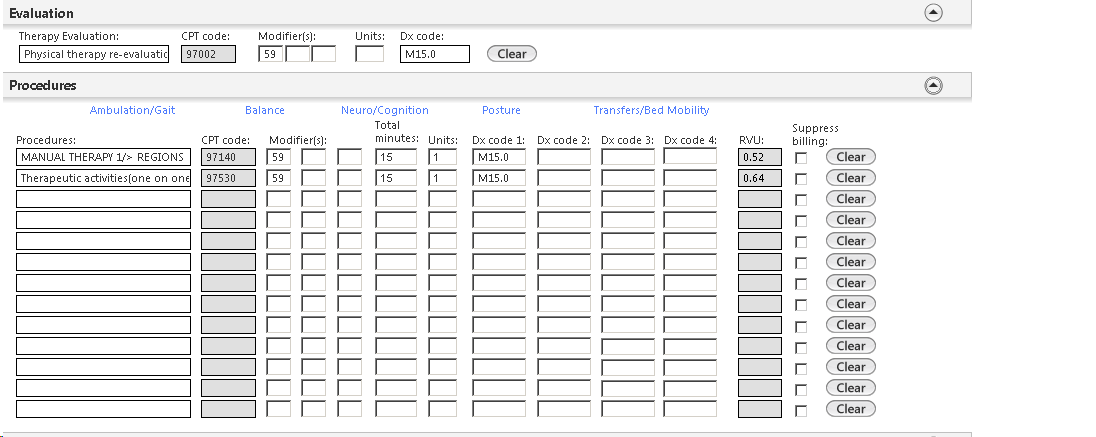Click Dx code 4 field in MANUAL THERAPY row
The image size is (1096, 437).
(690, 157)
